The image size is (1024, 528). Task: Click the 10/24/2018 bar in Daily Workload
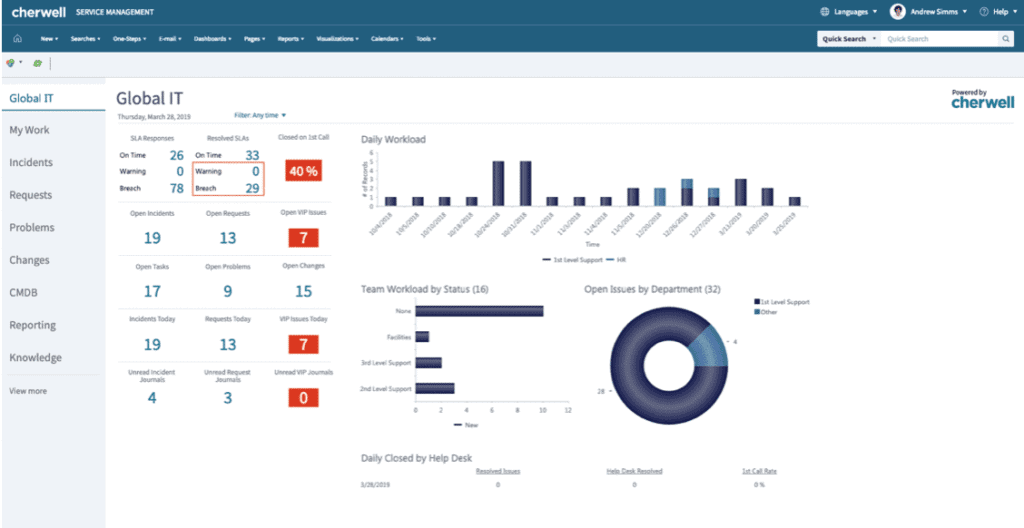click(x=498, y=184)
